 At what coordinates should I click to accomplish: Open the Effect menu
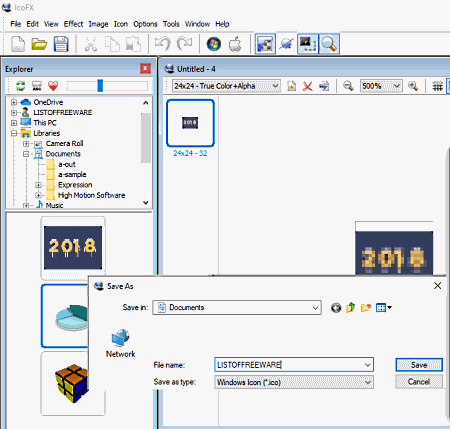pyautogui.click(x=73, y=24)
